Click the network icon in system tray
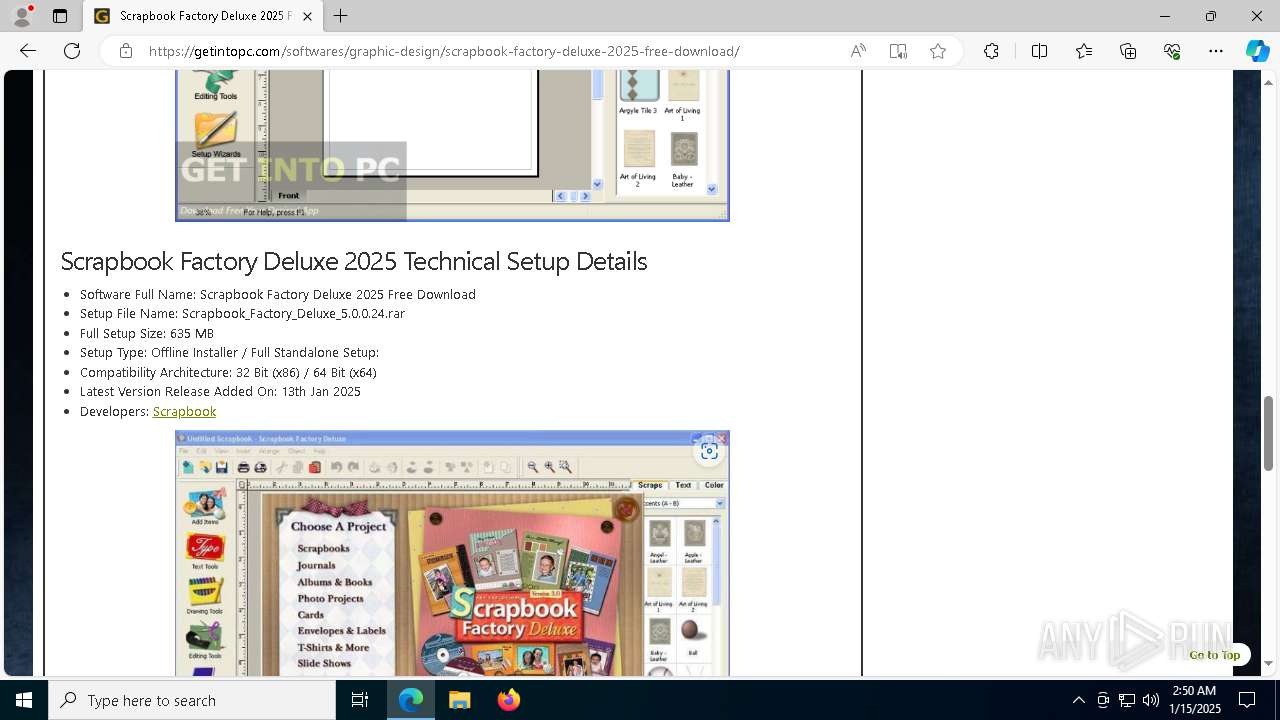 click(1127, 700)
